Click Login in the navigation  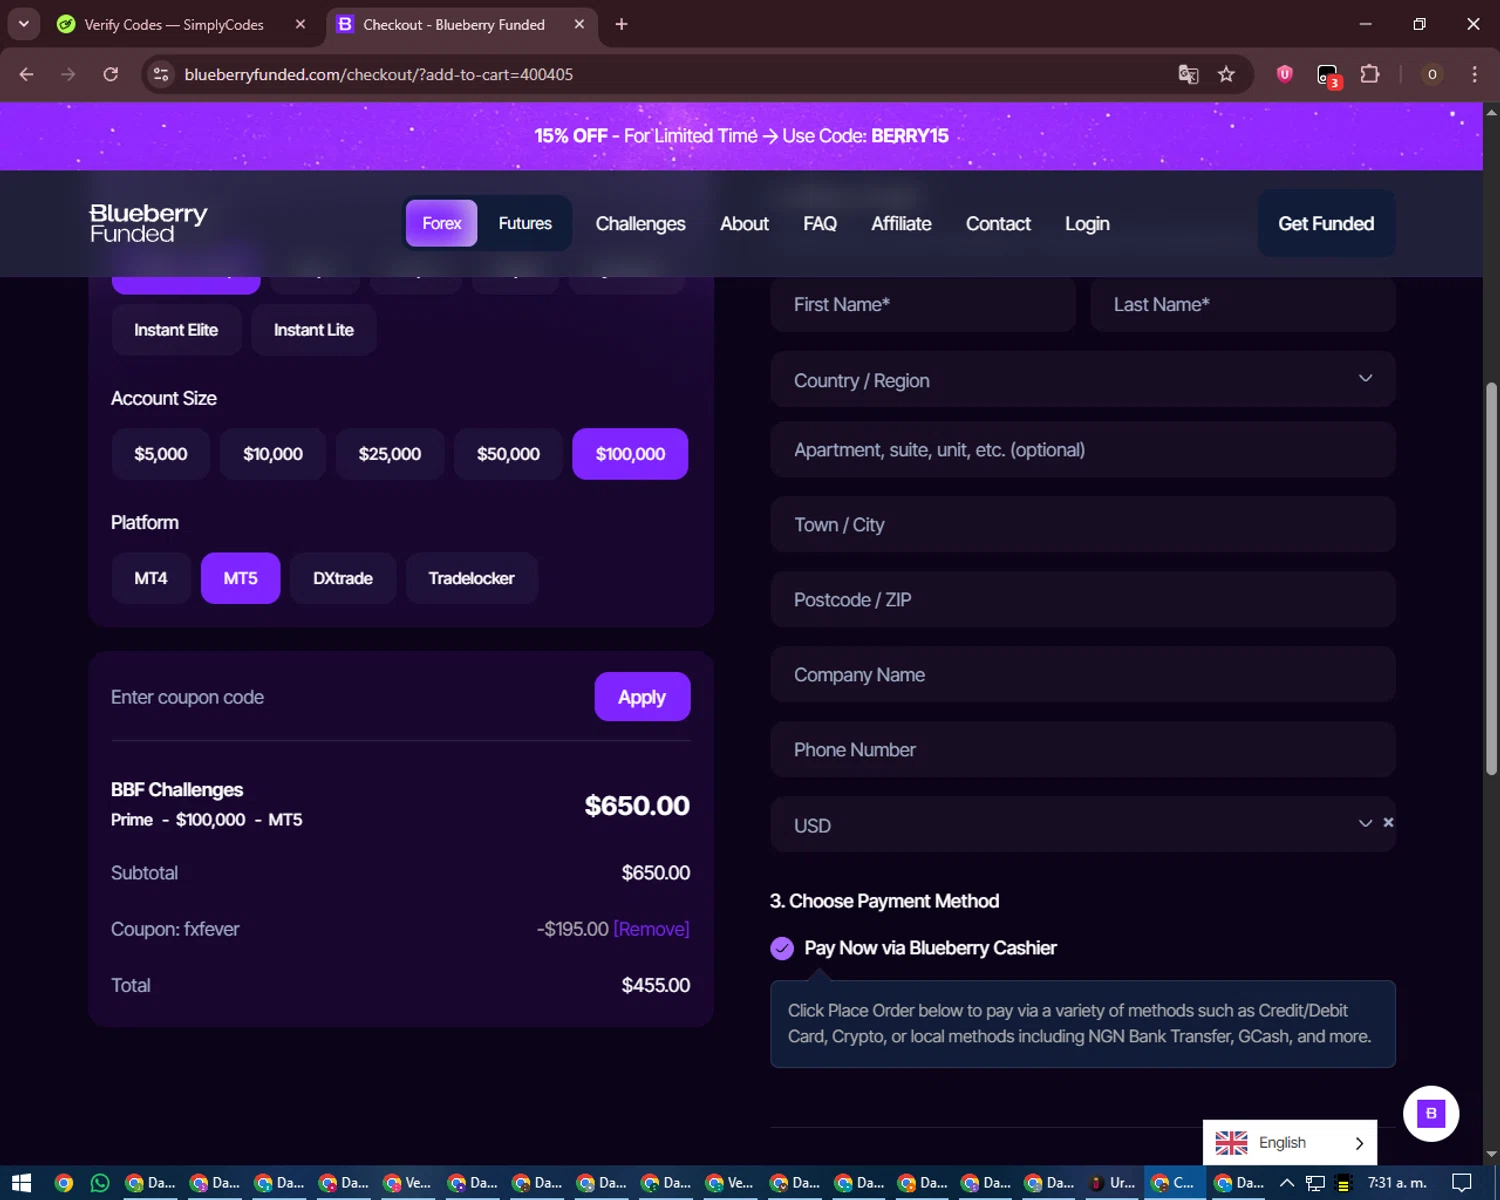point(1087,223)
